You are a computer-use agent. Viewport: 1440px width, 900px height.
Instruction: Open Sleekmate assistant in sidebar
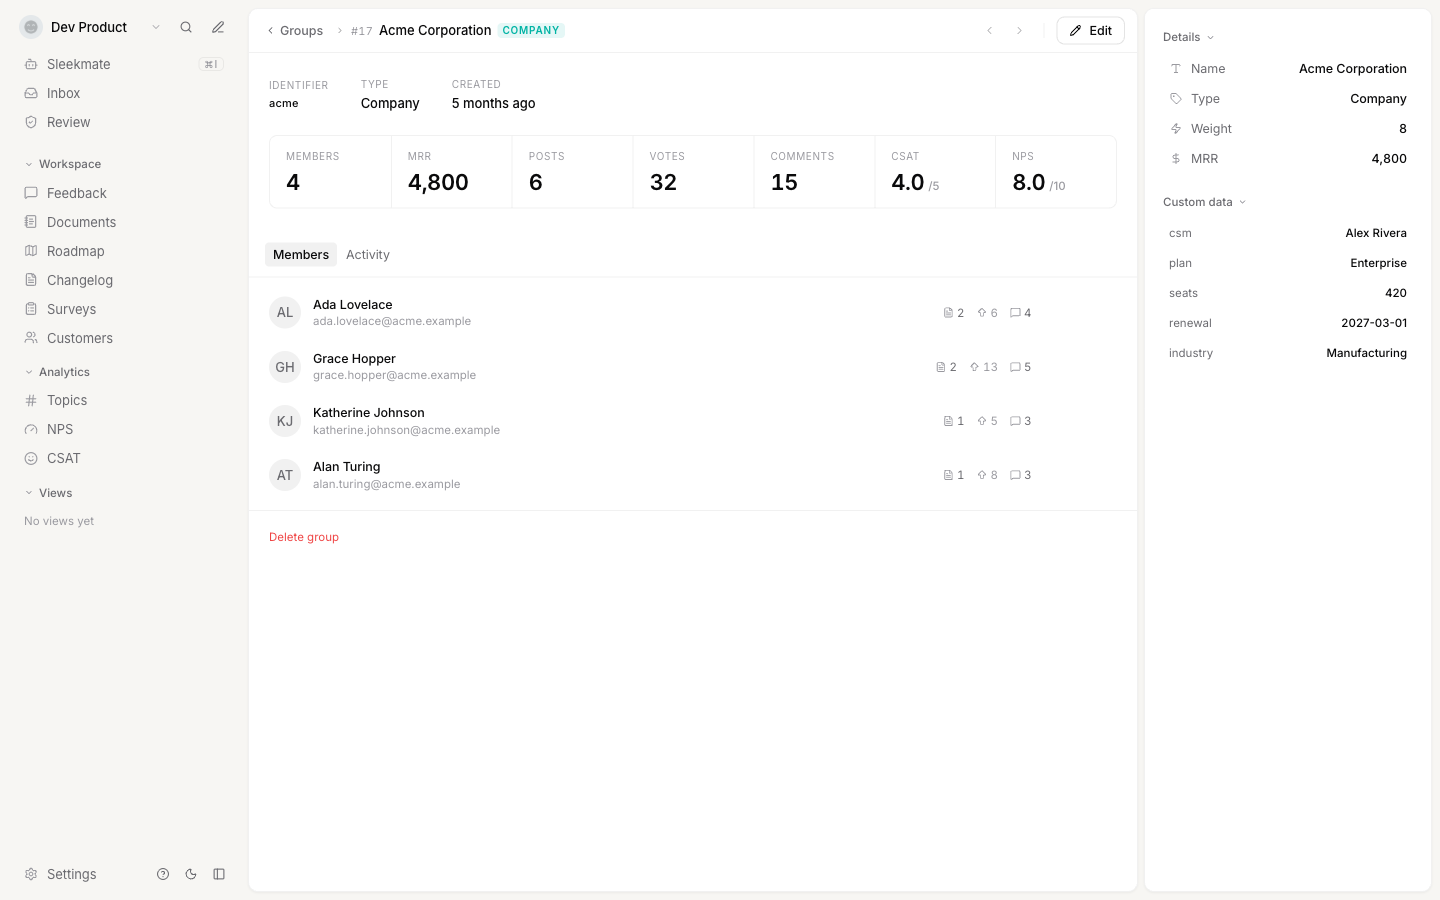[123, 64]
